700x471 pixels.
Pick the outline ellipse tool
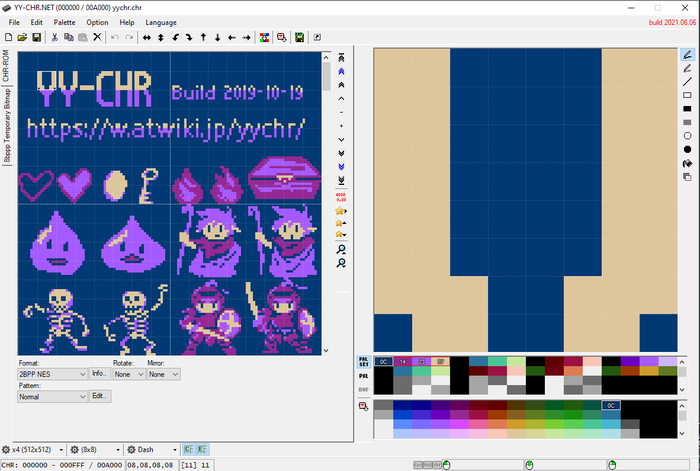pyautogui.click(x=687, y=135)
